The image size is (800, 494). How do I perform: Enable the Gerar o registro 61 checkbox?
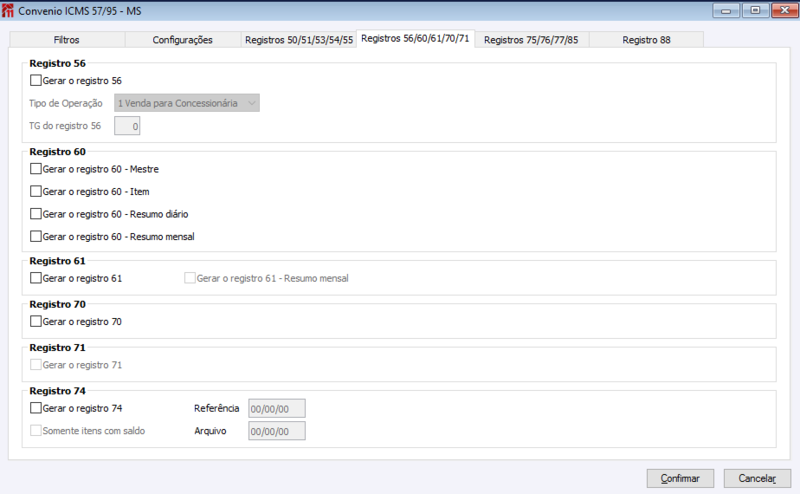click(x=36, y=278)
